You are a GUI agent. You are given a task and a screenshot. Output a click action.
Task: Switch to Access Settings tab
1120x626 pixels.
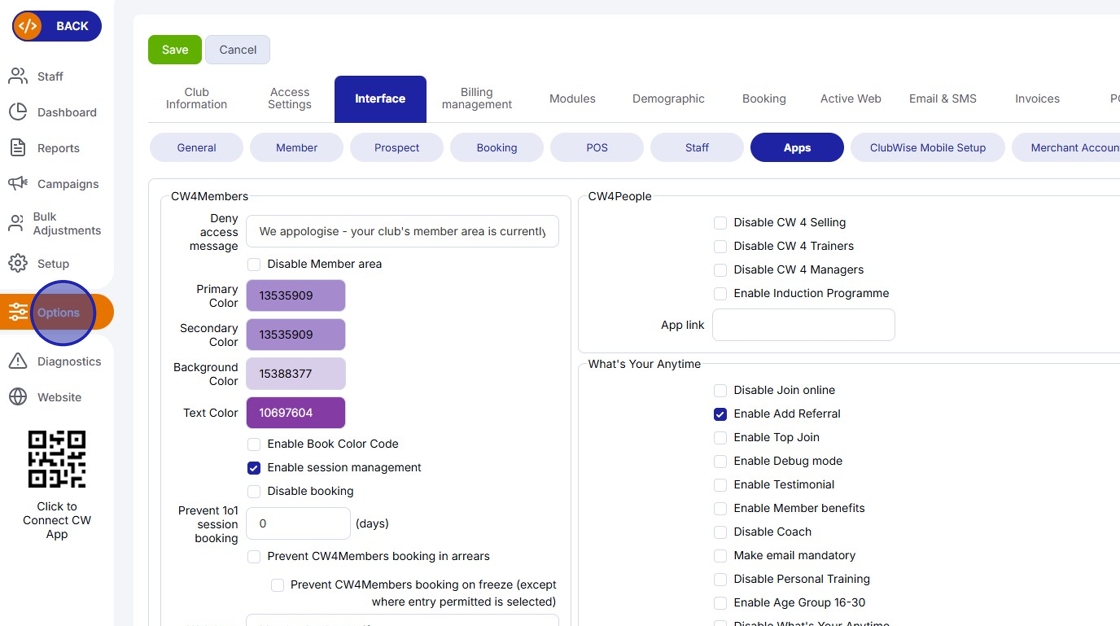tap(289, 99)
